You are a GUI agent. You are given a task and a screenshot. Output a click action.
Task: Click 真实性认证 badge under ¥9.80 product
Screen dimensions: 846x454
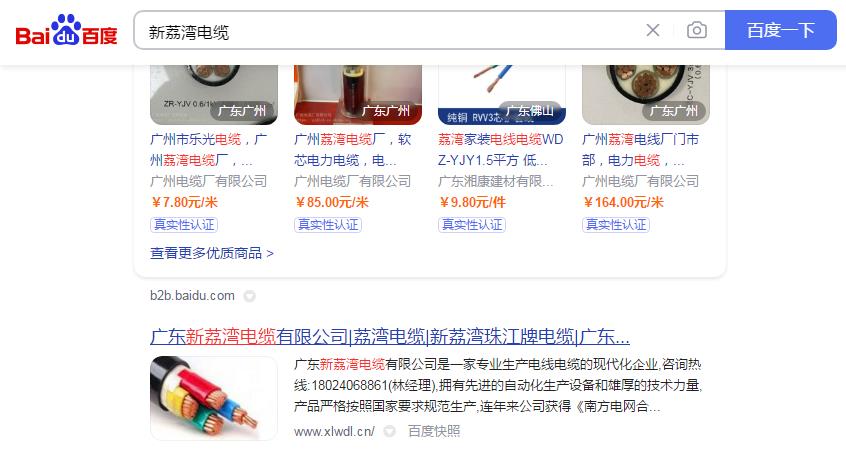pyautogui.click(x=472, y=225)
